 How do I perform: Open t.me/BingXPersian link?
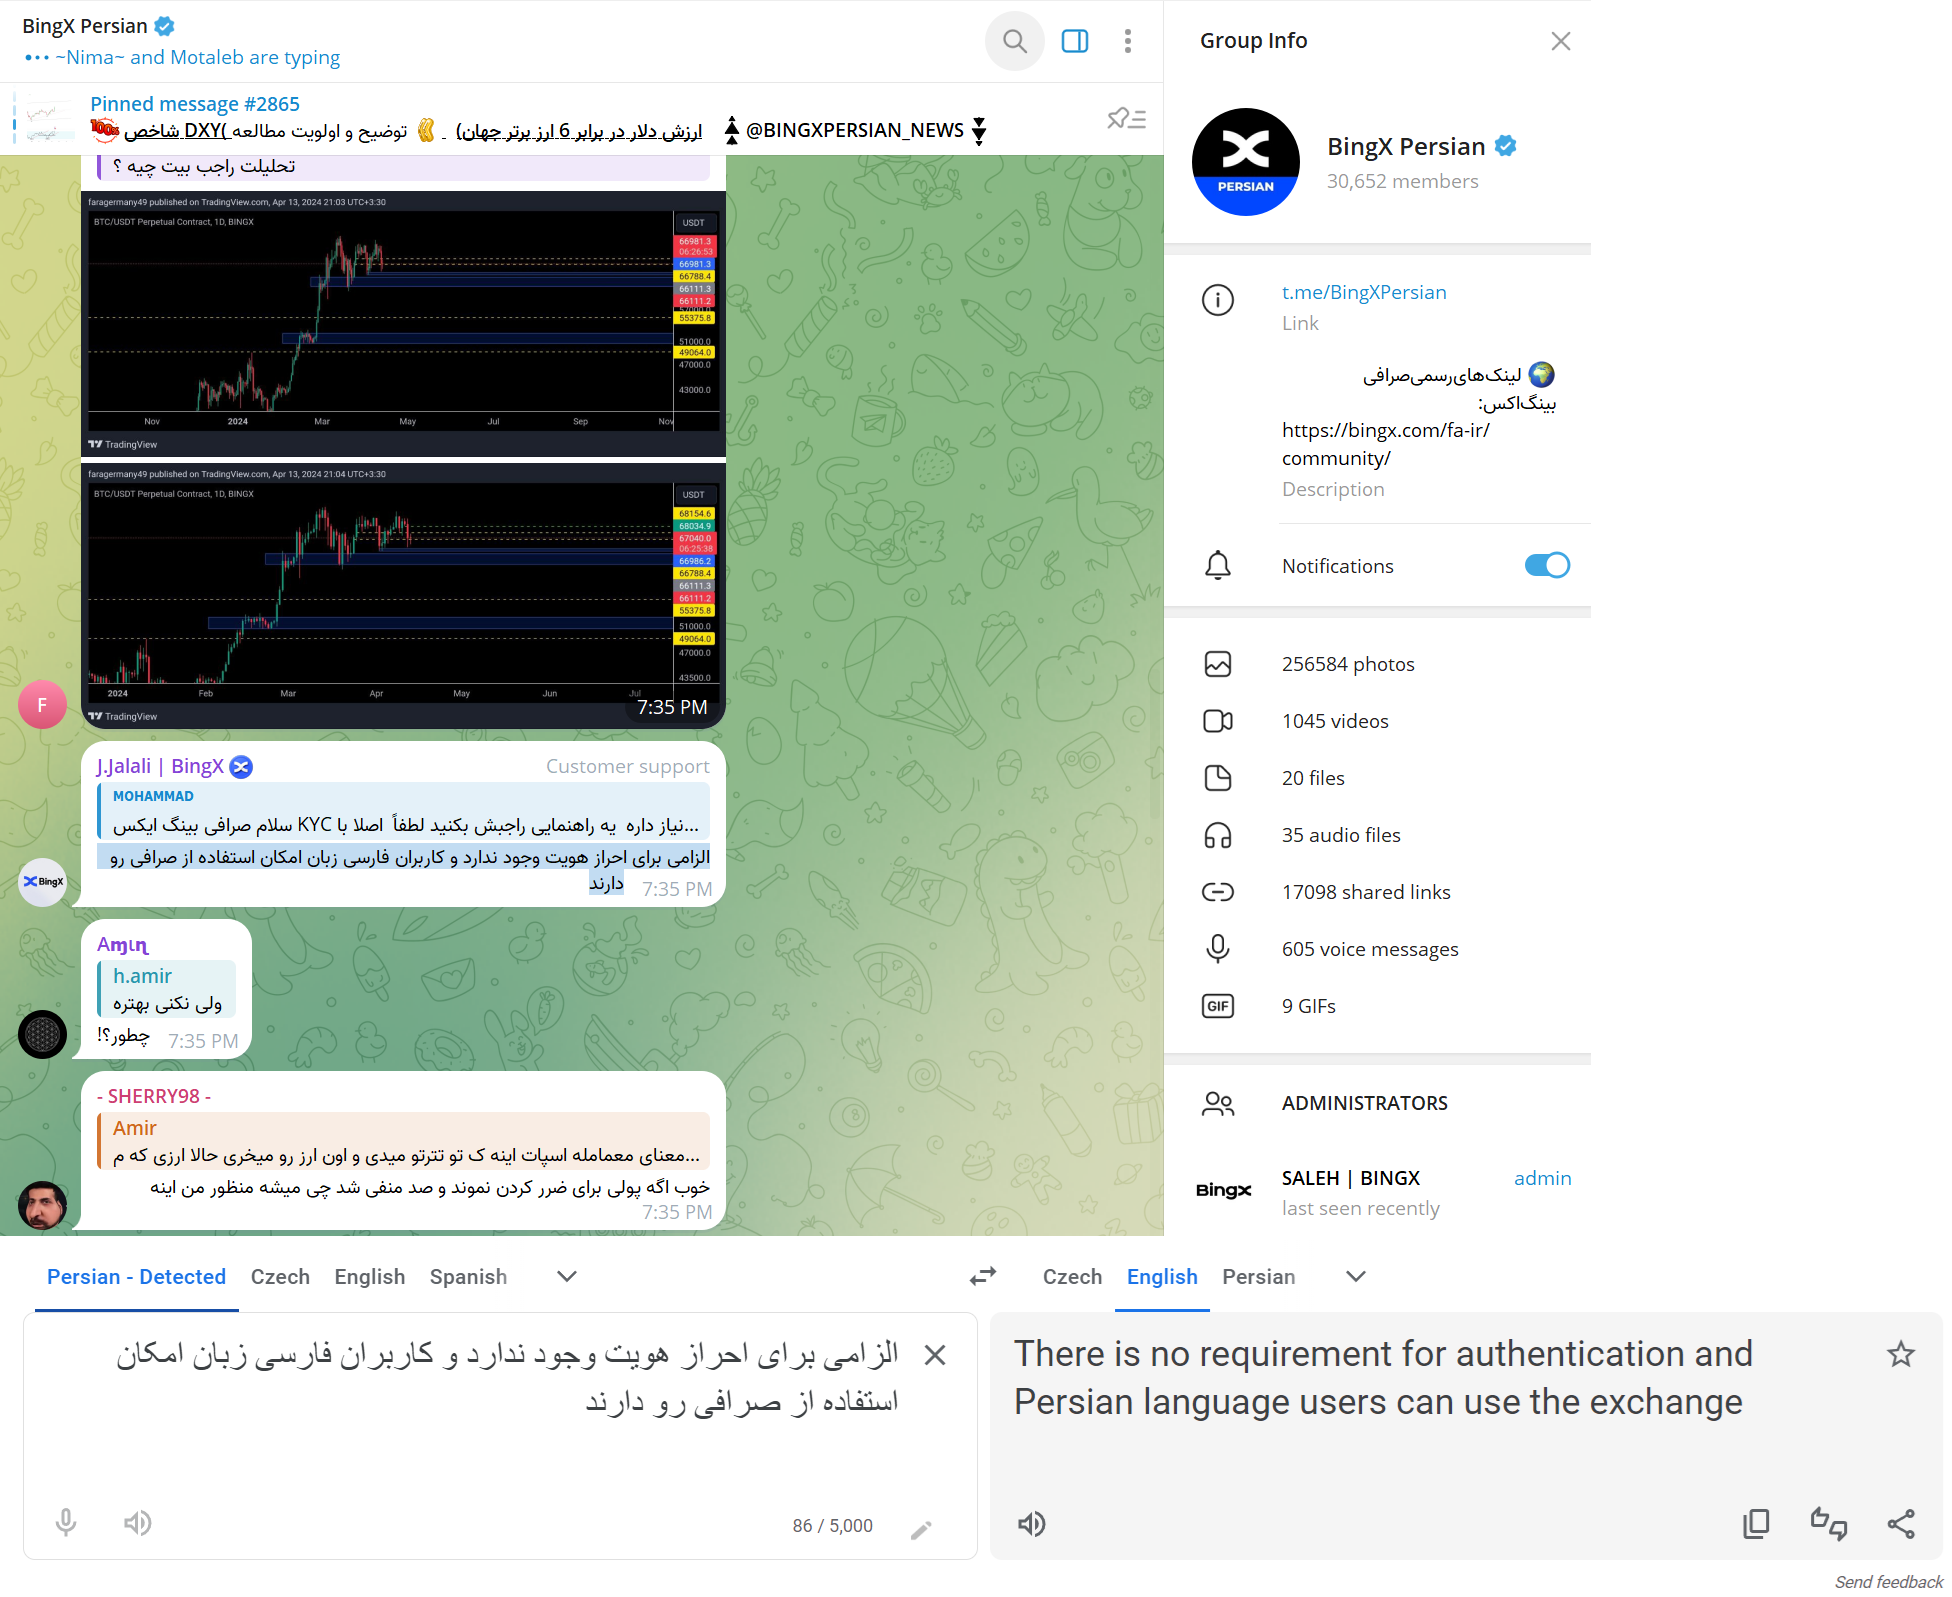(x=1363, y=290)
